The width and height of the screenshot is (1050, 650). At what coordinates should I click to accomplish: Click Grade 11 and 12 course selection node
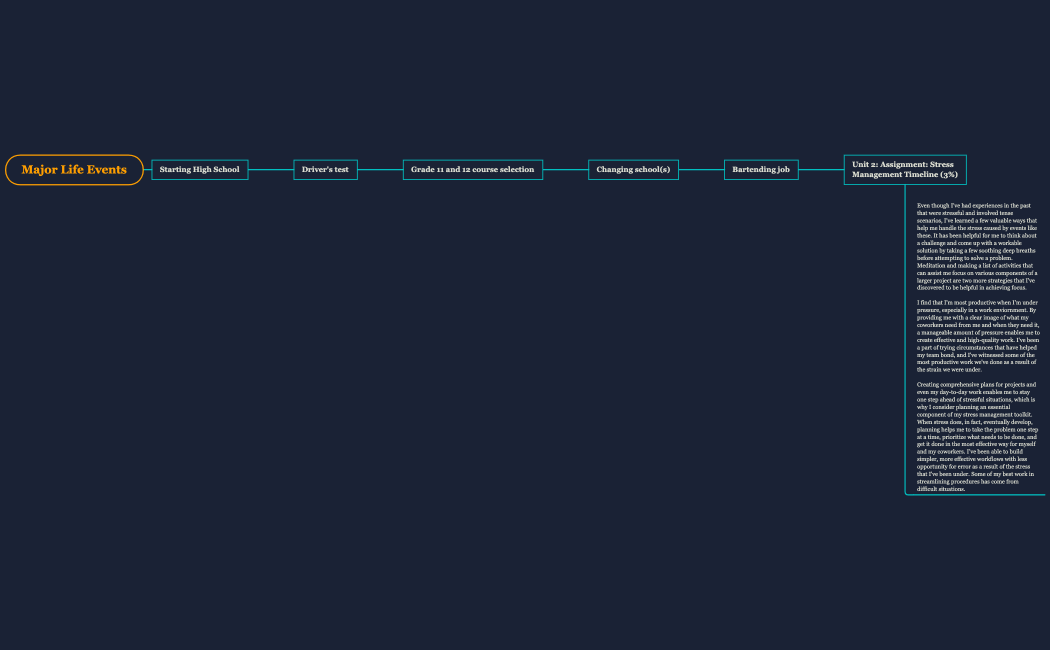tap(472, 170)
